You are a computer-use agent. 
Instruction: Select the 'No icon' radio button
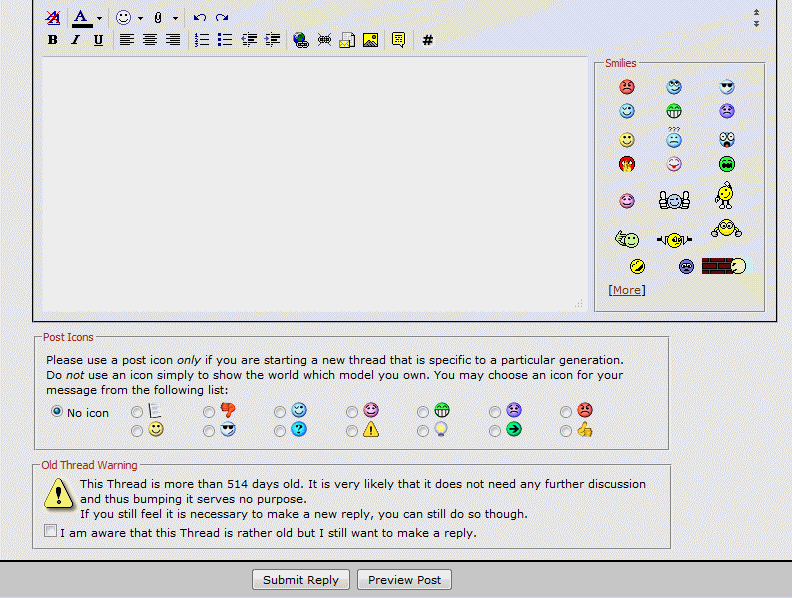(x=57, y=412)
